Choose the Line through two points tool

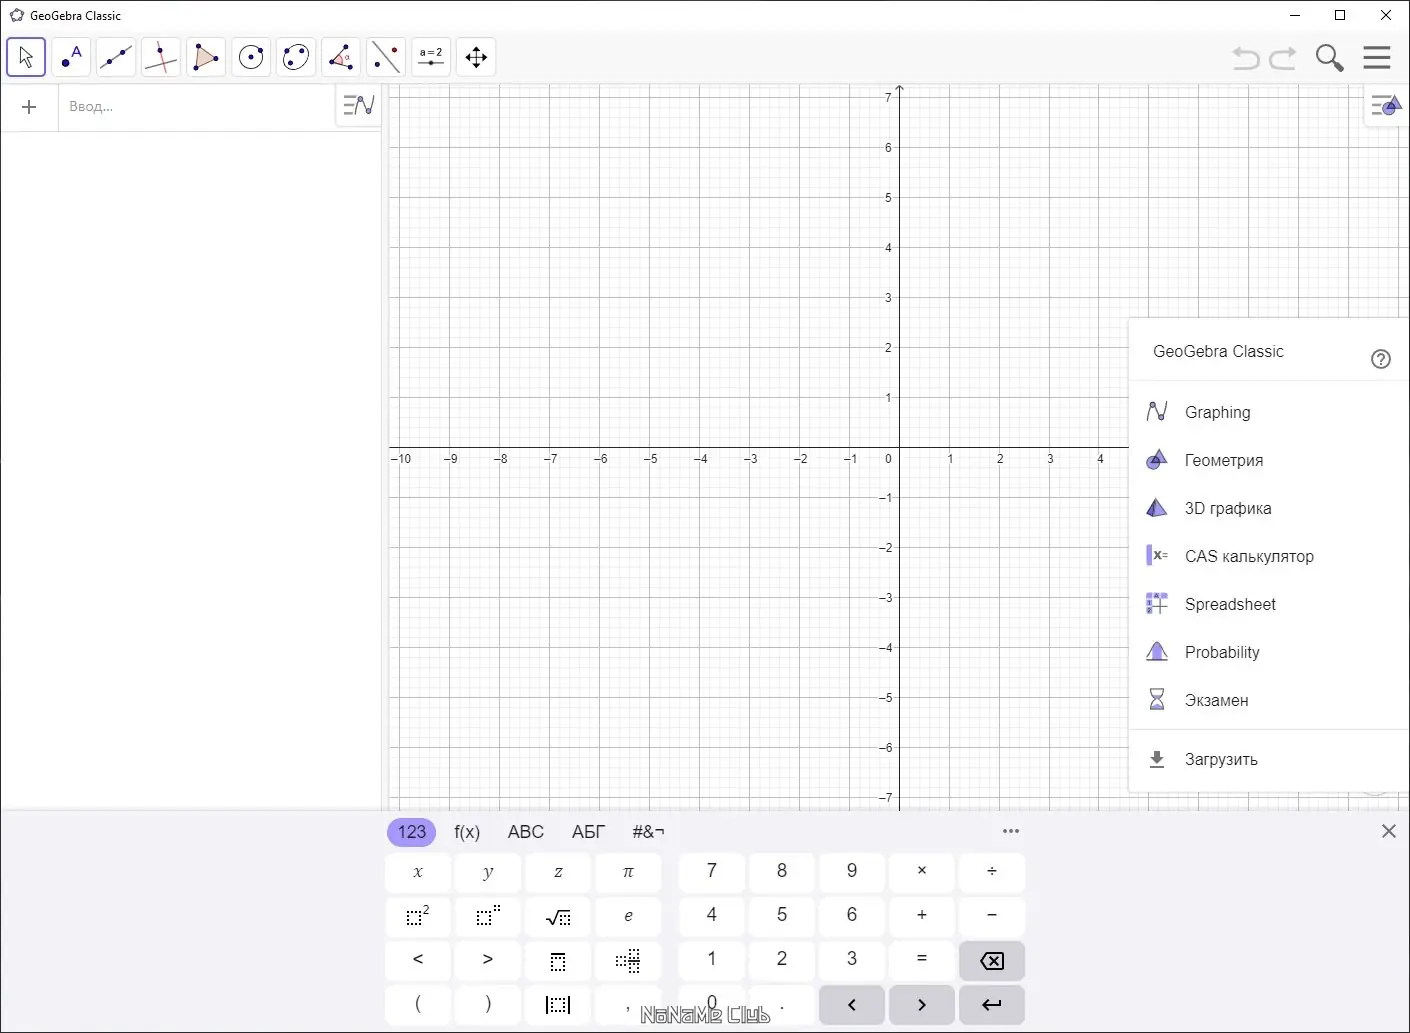(116, 57)
